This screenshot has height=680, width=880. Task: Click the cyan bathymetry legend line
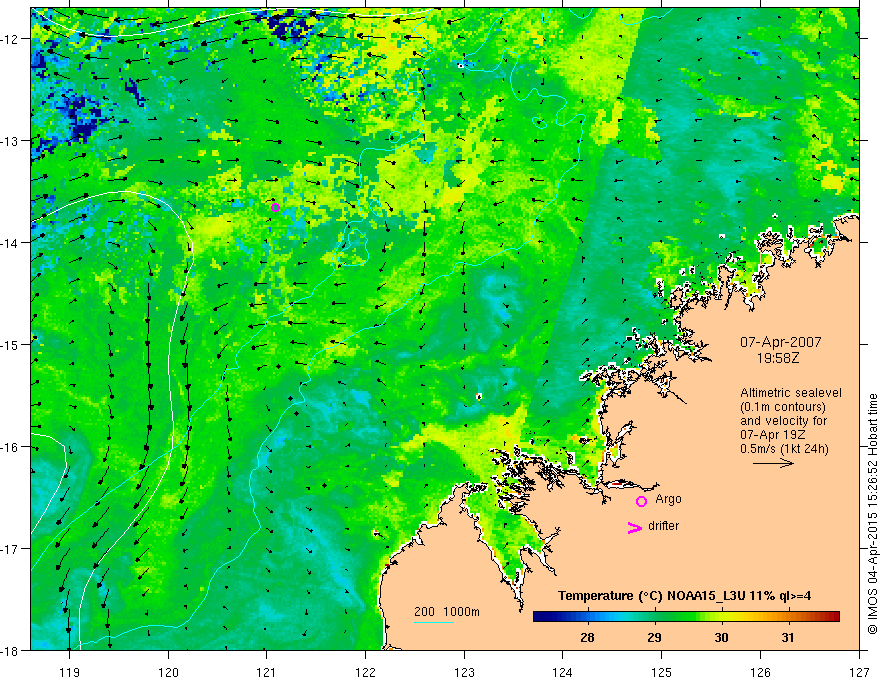[434, 622]
